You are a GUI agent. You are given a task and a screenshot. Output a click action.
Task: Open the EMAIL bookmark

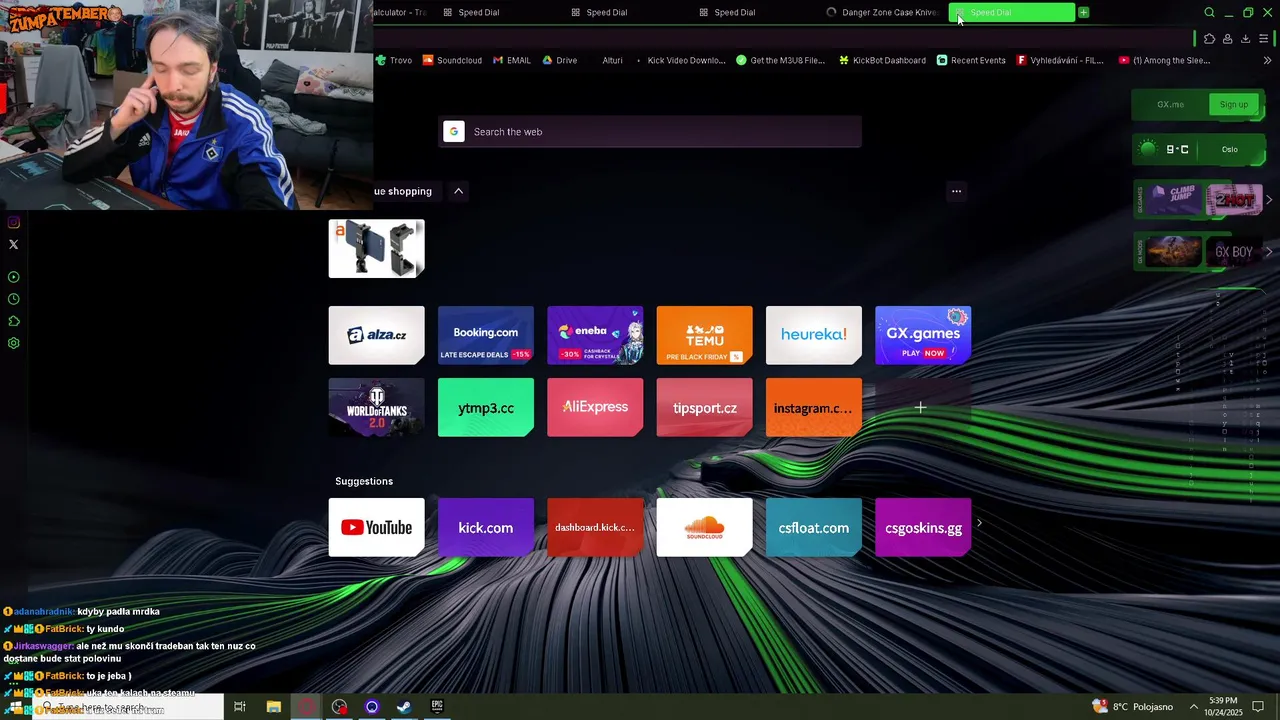pyautogui.click(x=512, y=60)
